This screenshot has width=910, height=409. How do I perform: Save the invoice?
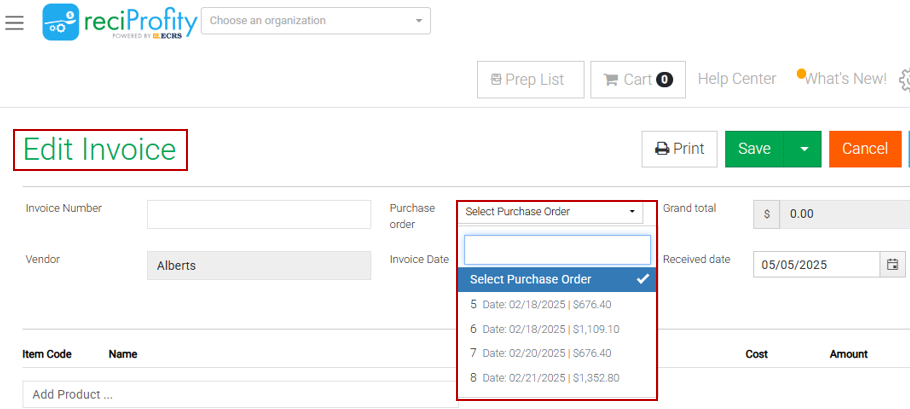[x=755, y=149]
